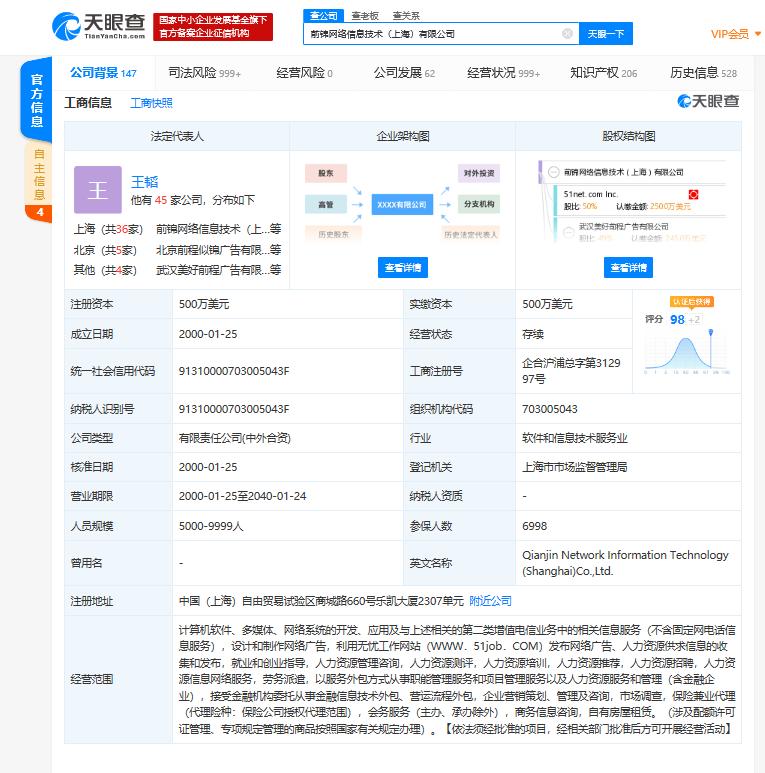Viewport: 765px width, 773px height.
Task: Open the VIP会员 dropdown menu
Action: coord(733,34)
